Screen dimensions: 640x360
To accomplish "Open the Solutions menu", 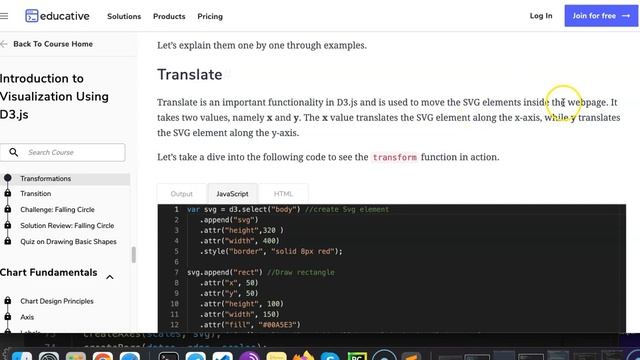I will (124, 16).
